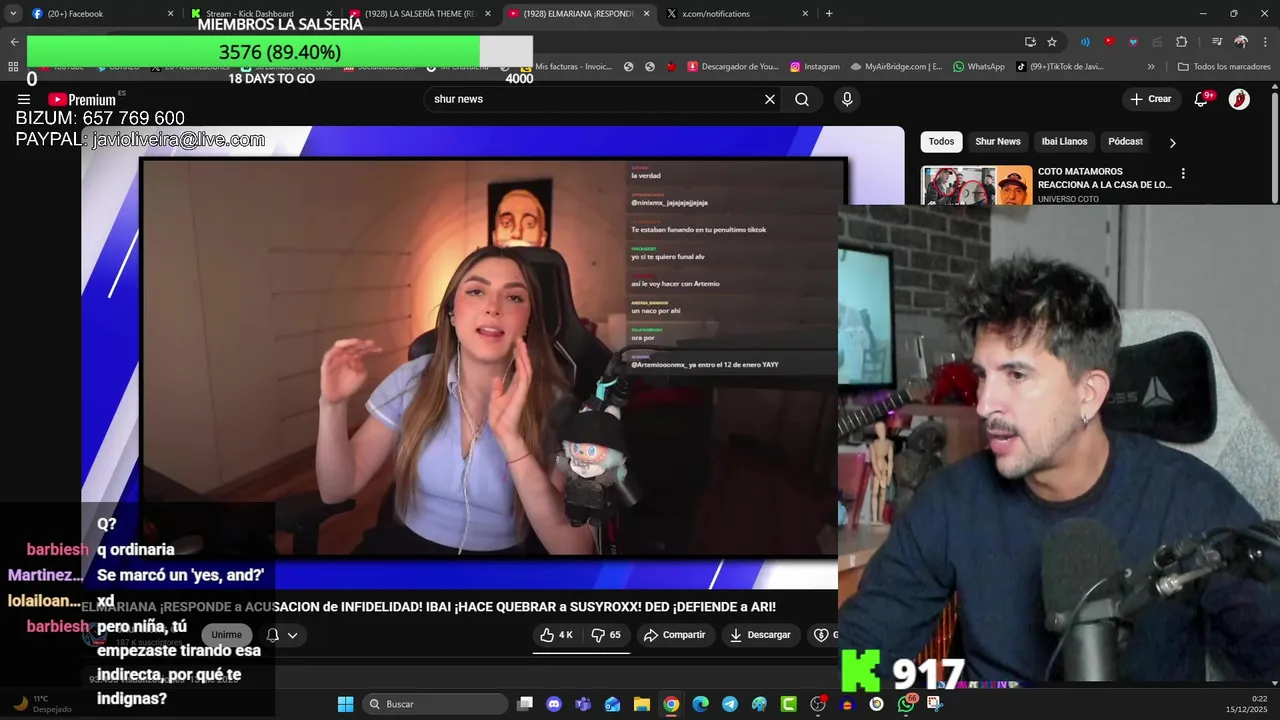Image resolution: width=1280 pixels, height=720 pixels.
Task: Open File Explorer from the taskbar
Action: [642, 704]
